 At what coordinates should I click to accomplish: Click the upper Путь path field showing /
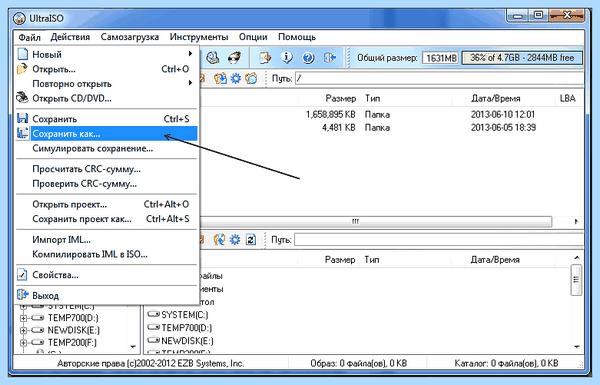(439, 78)
